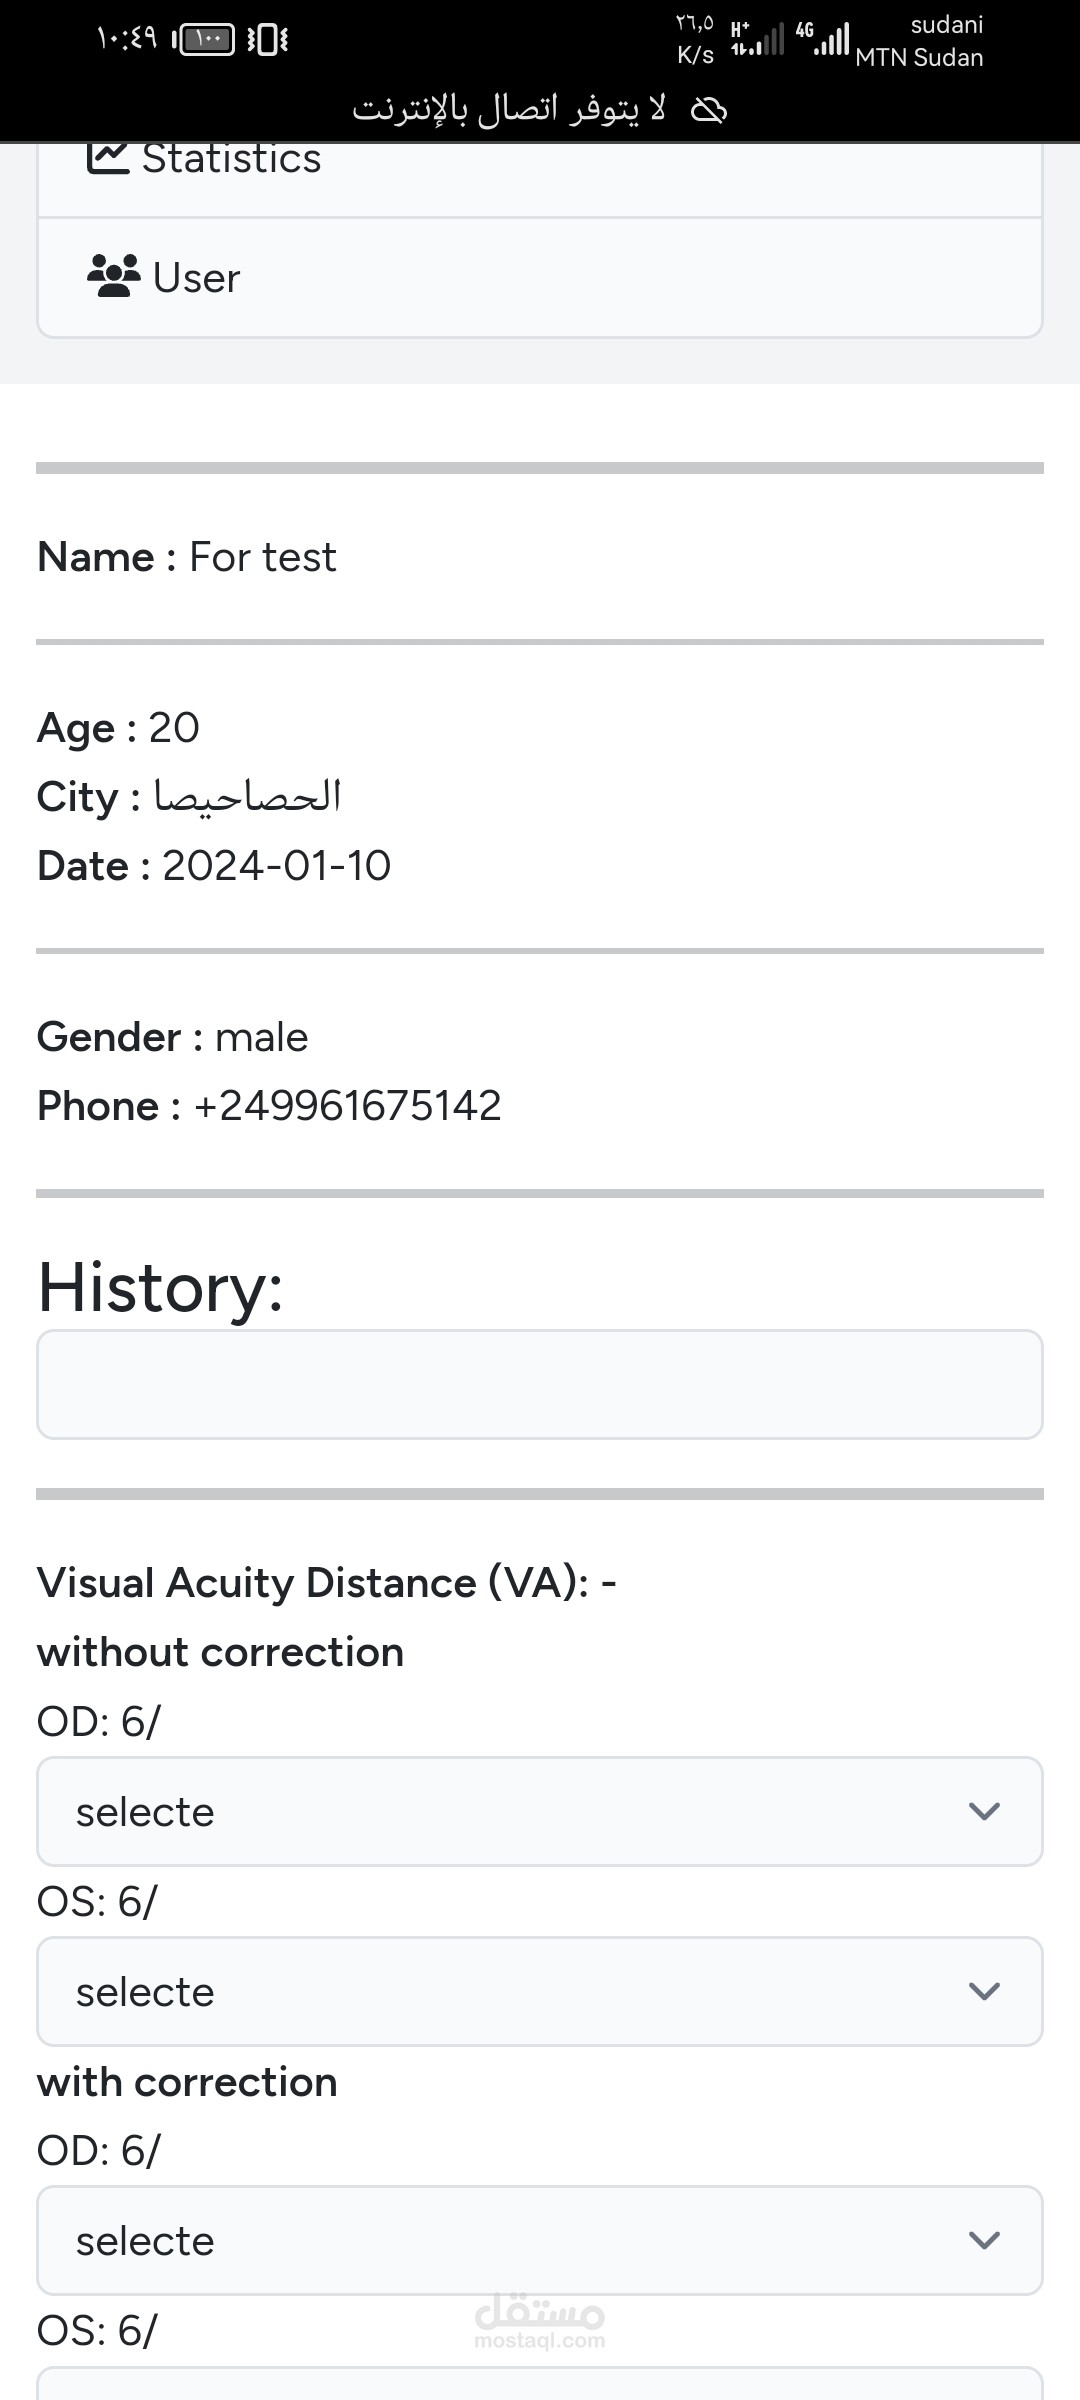Tap the clock time in status bar
1080x2400 pixels.
point(127,39)
